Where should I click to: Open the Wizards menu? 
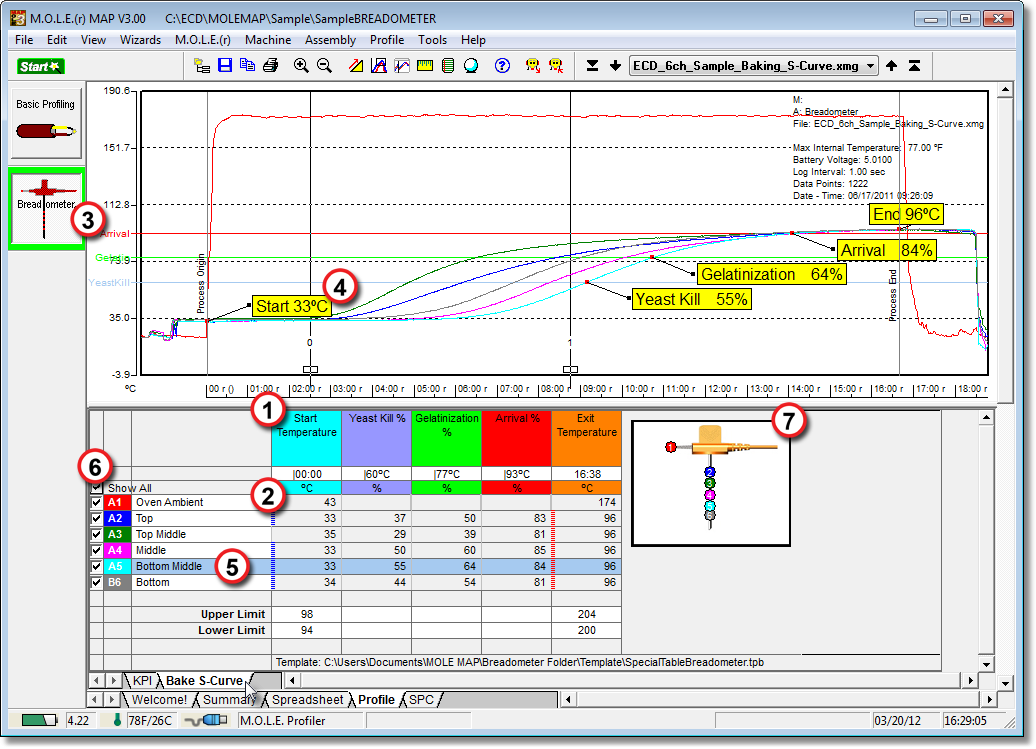coord(140,40)
